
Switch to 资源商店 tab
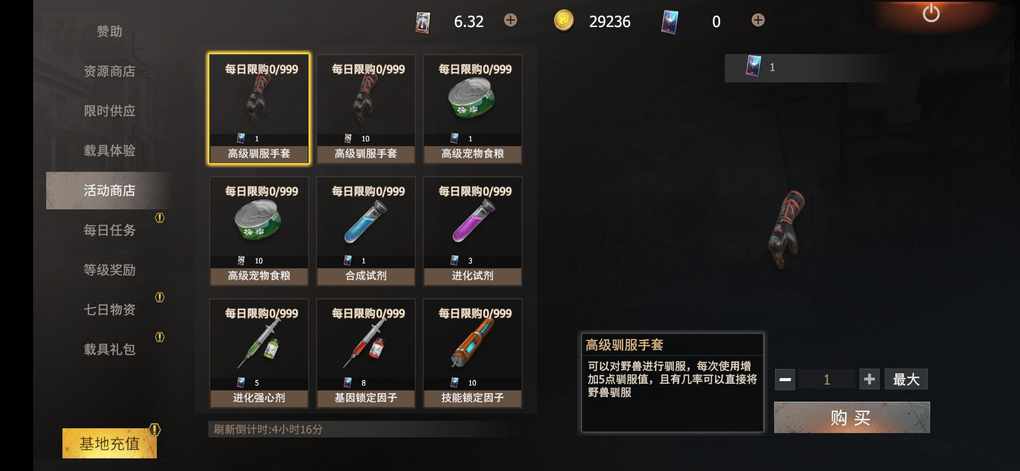pyautogui.click(x=109, y=72)
